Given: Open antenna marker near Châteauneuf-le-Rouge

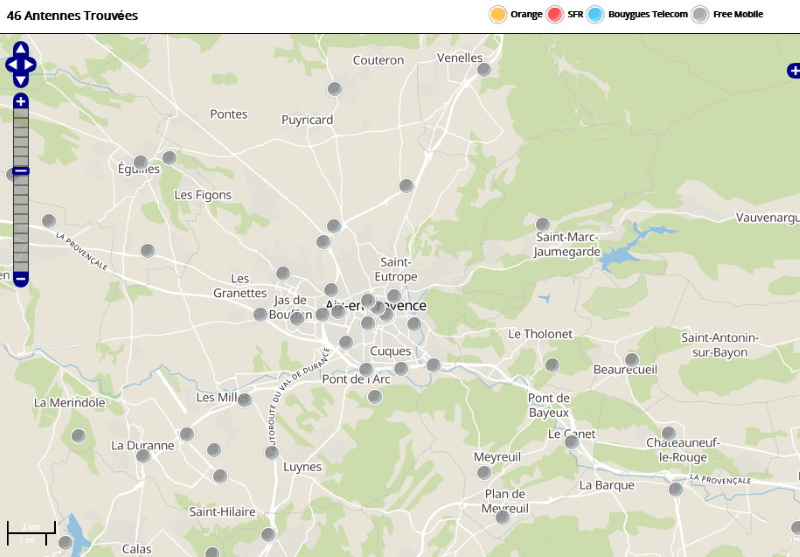Looking at the screenshot, I should 669,433.
